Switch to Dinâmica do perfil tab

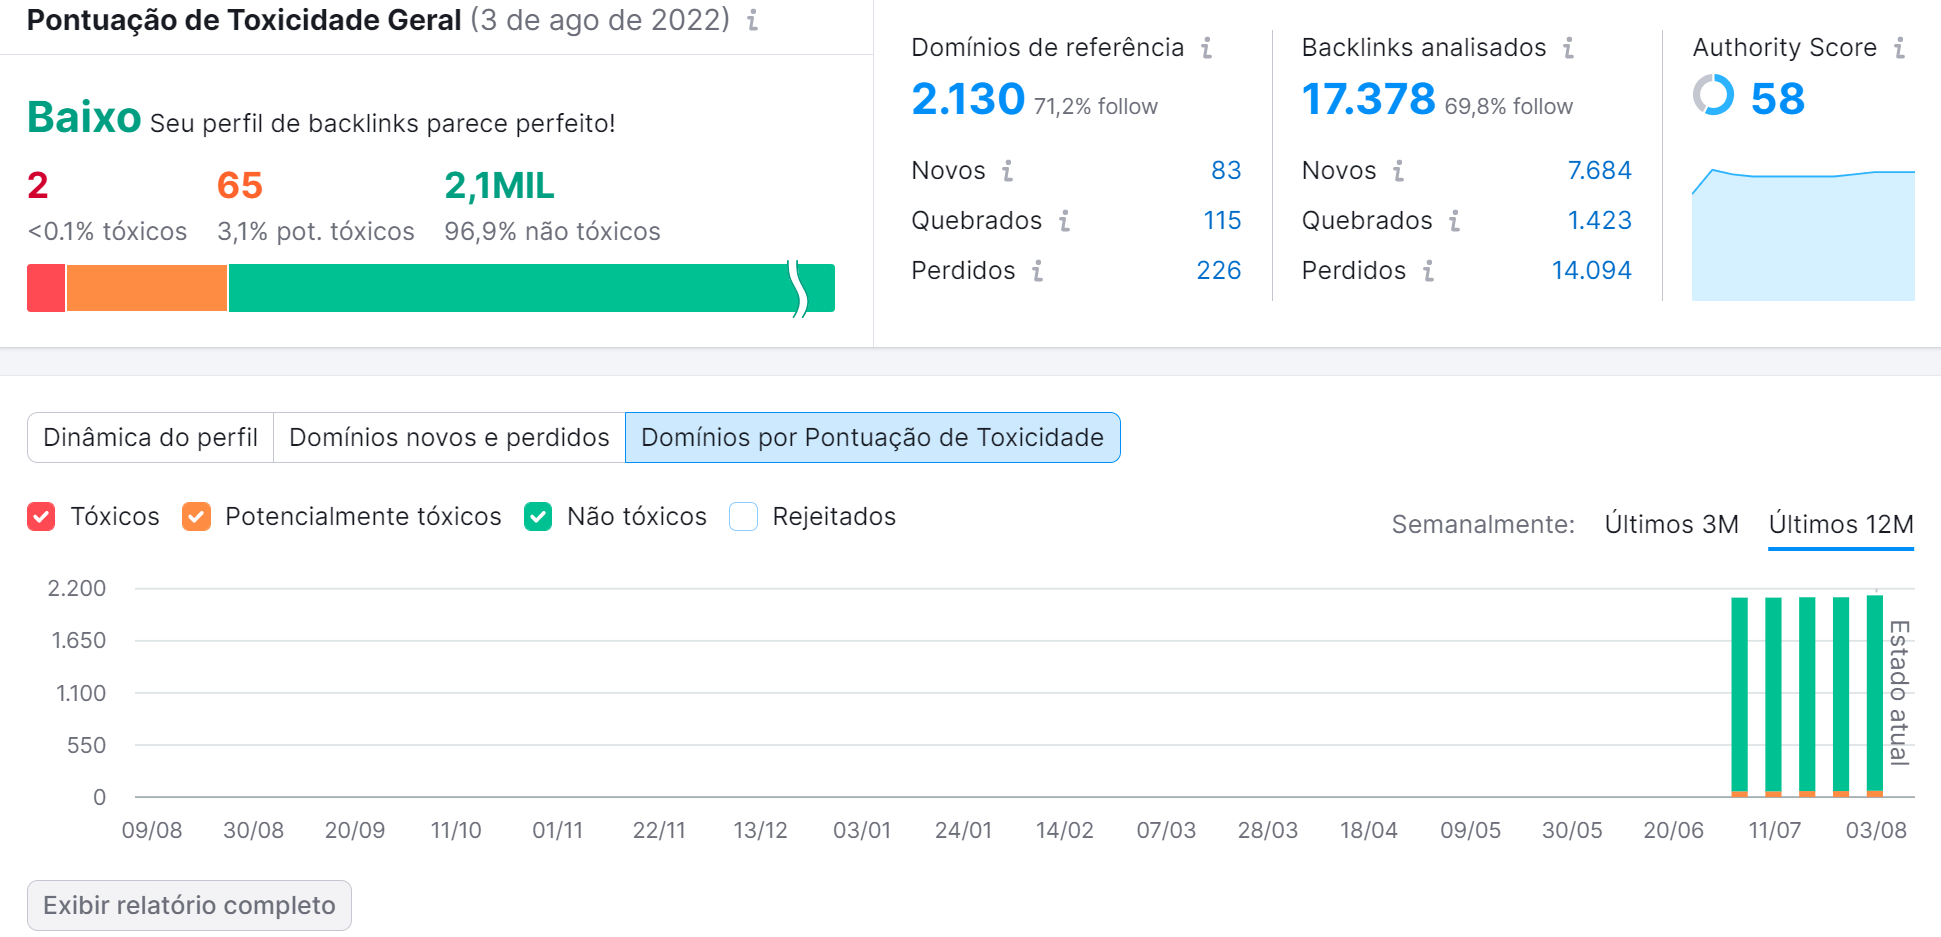tap(150, 438)
